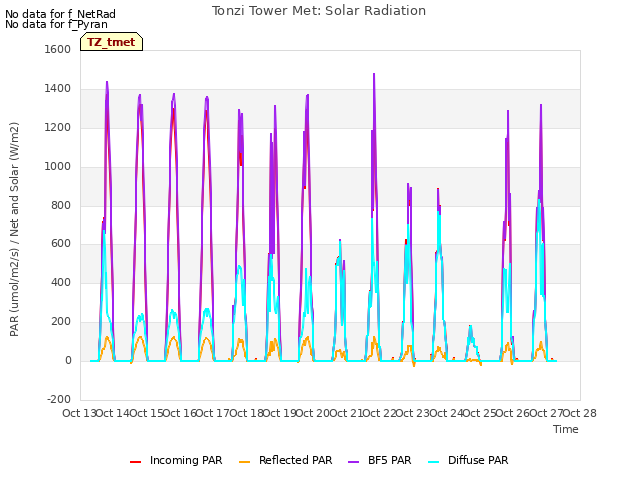The image size is (640, 480).
Task: Click the purple BF5 PAR legend swatch
Action: [353, 462]
